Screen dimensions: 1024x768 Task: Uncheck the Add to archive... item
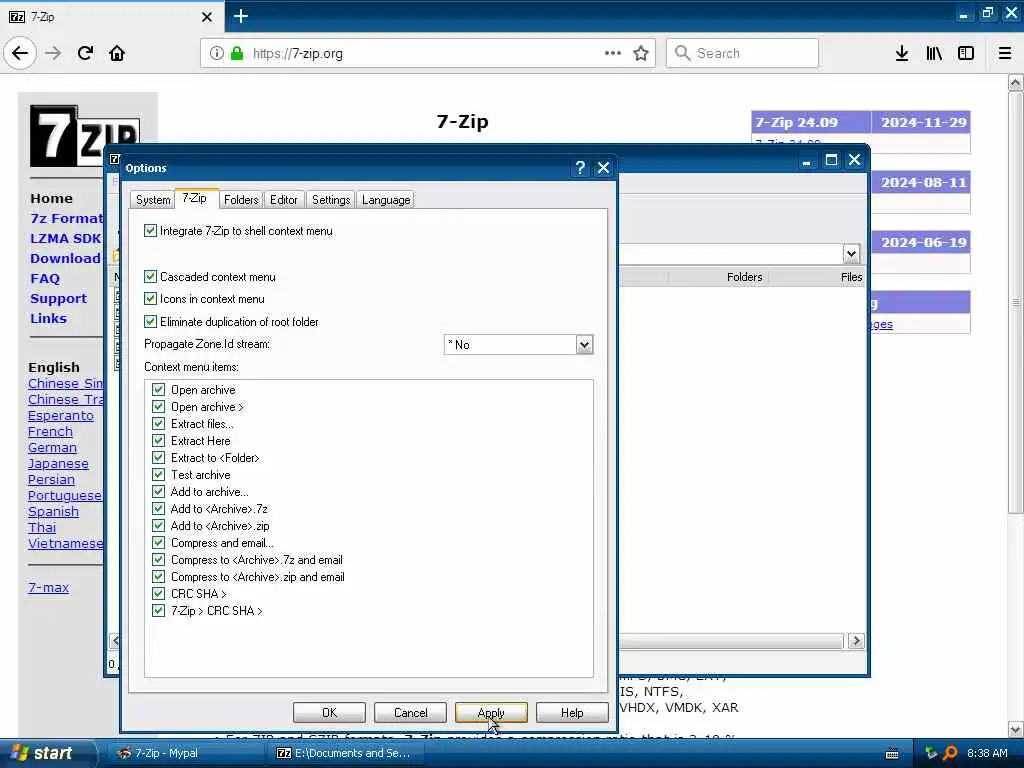(158, 492)
